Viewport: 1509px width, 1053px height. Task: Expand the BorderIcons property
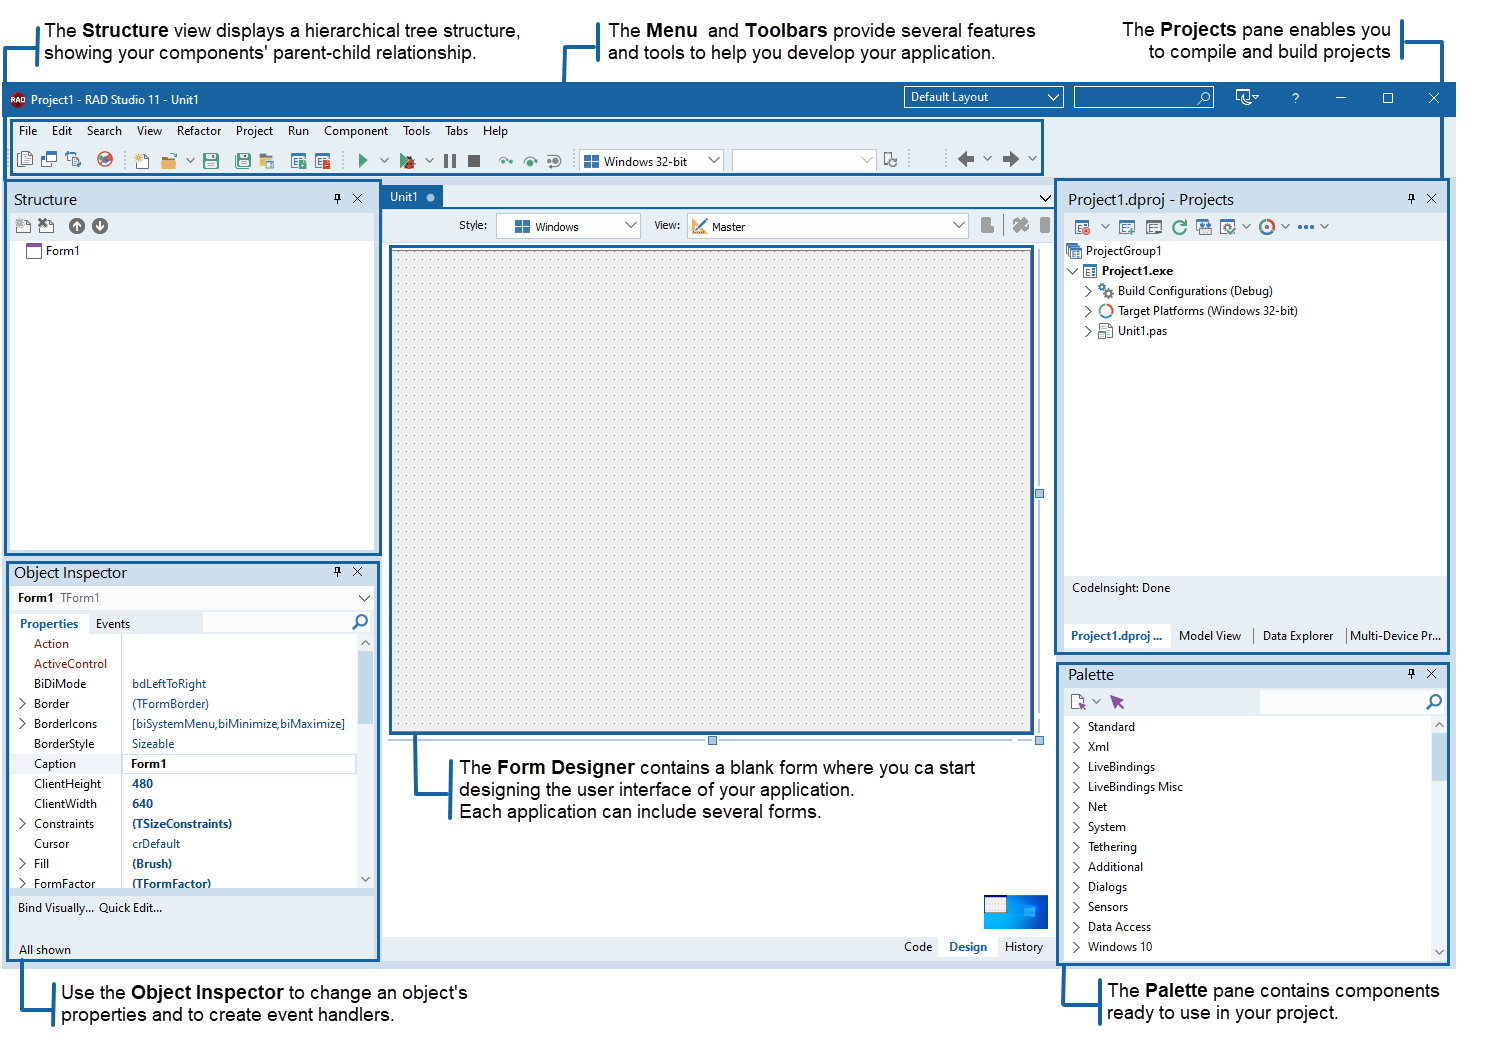[x=22, y=724]
